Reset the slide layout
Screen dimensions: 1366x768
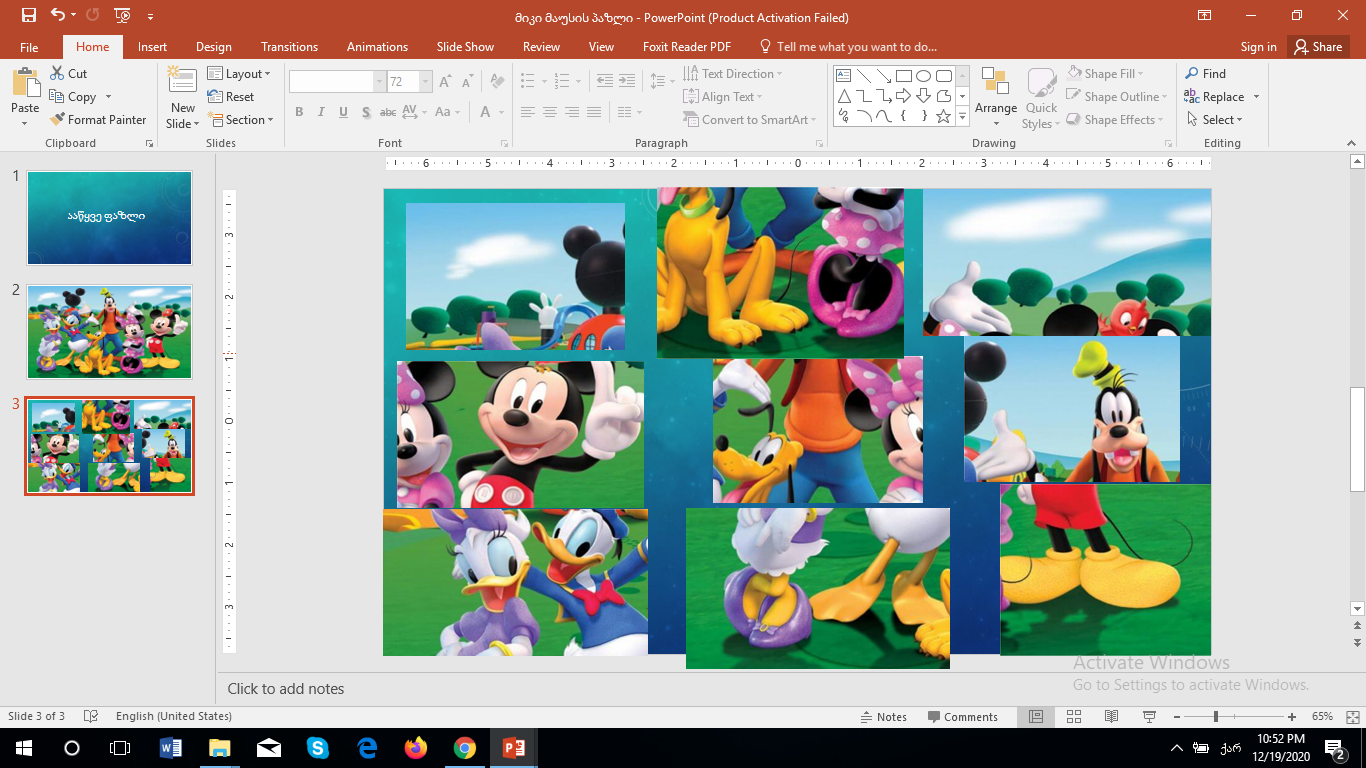click(231, 97)
